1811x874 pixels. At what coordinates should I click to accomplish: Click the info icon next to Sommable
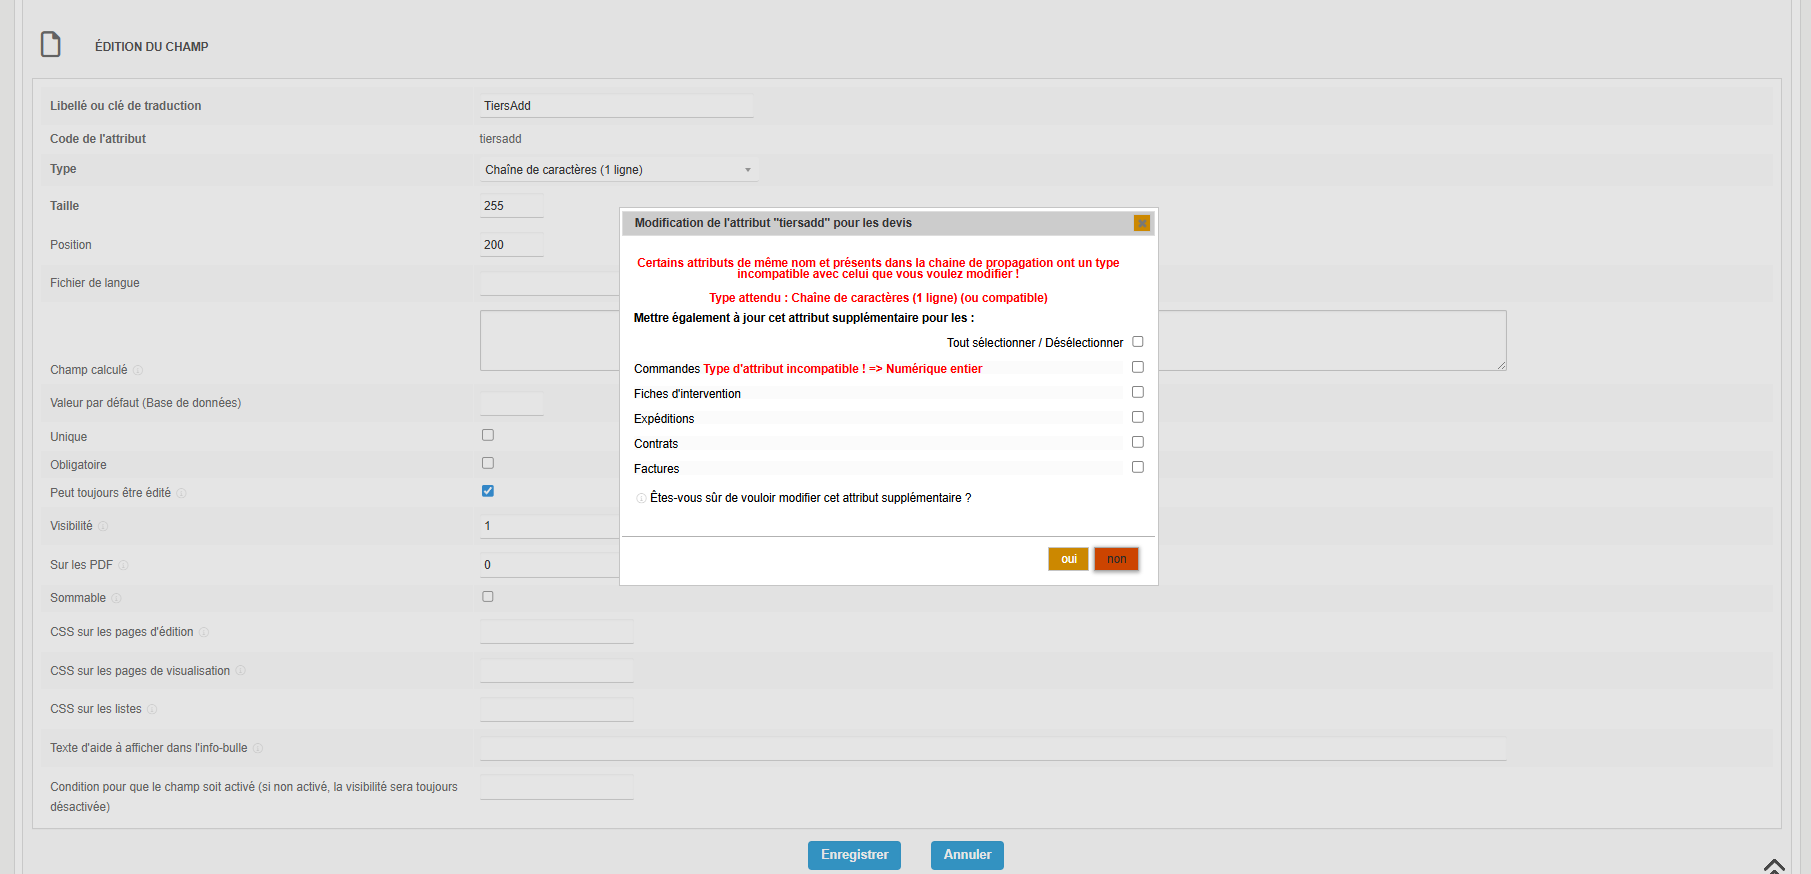[116, 598]
